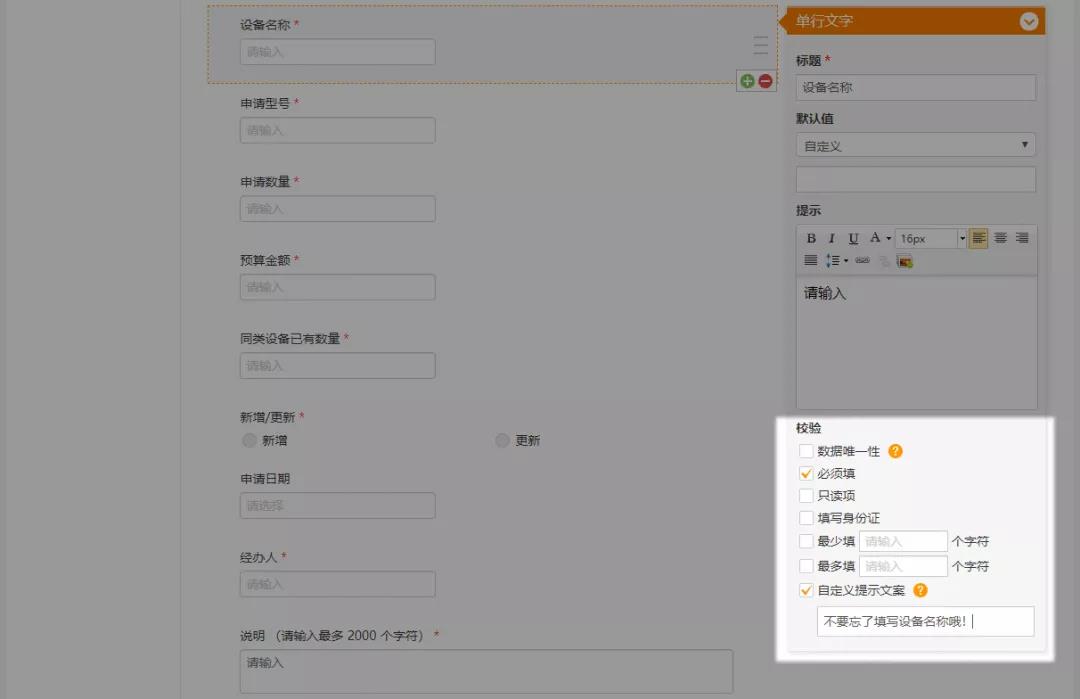Toggle italic text formatting
The image size is (1080, 699).
[x=831, y=239]
